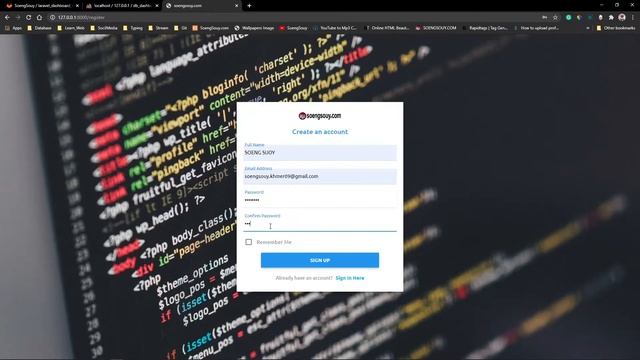
Task: Click the Create an account heading
Action: tap(320, 132)
